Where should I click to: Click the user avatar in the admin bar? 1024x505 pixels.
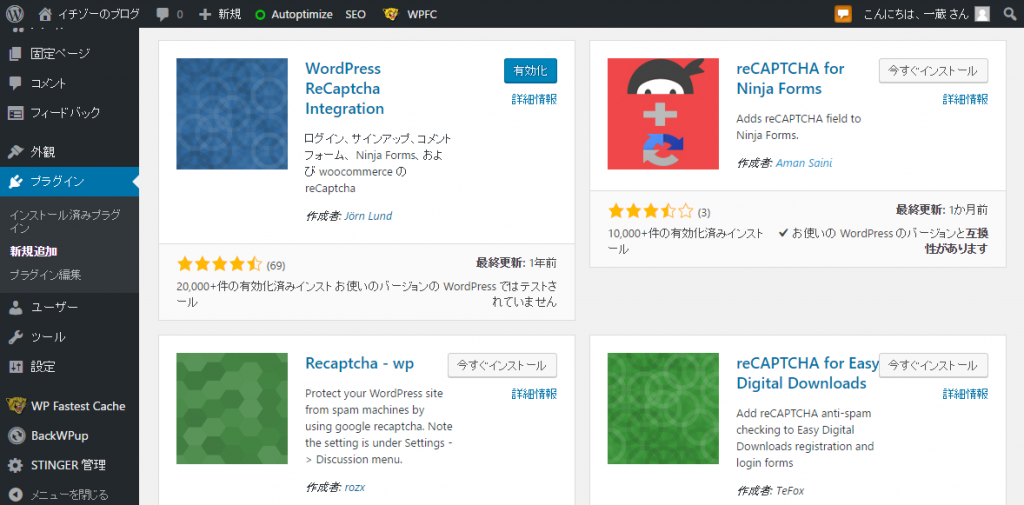[982, 14]
